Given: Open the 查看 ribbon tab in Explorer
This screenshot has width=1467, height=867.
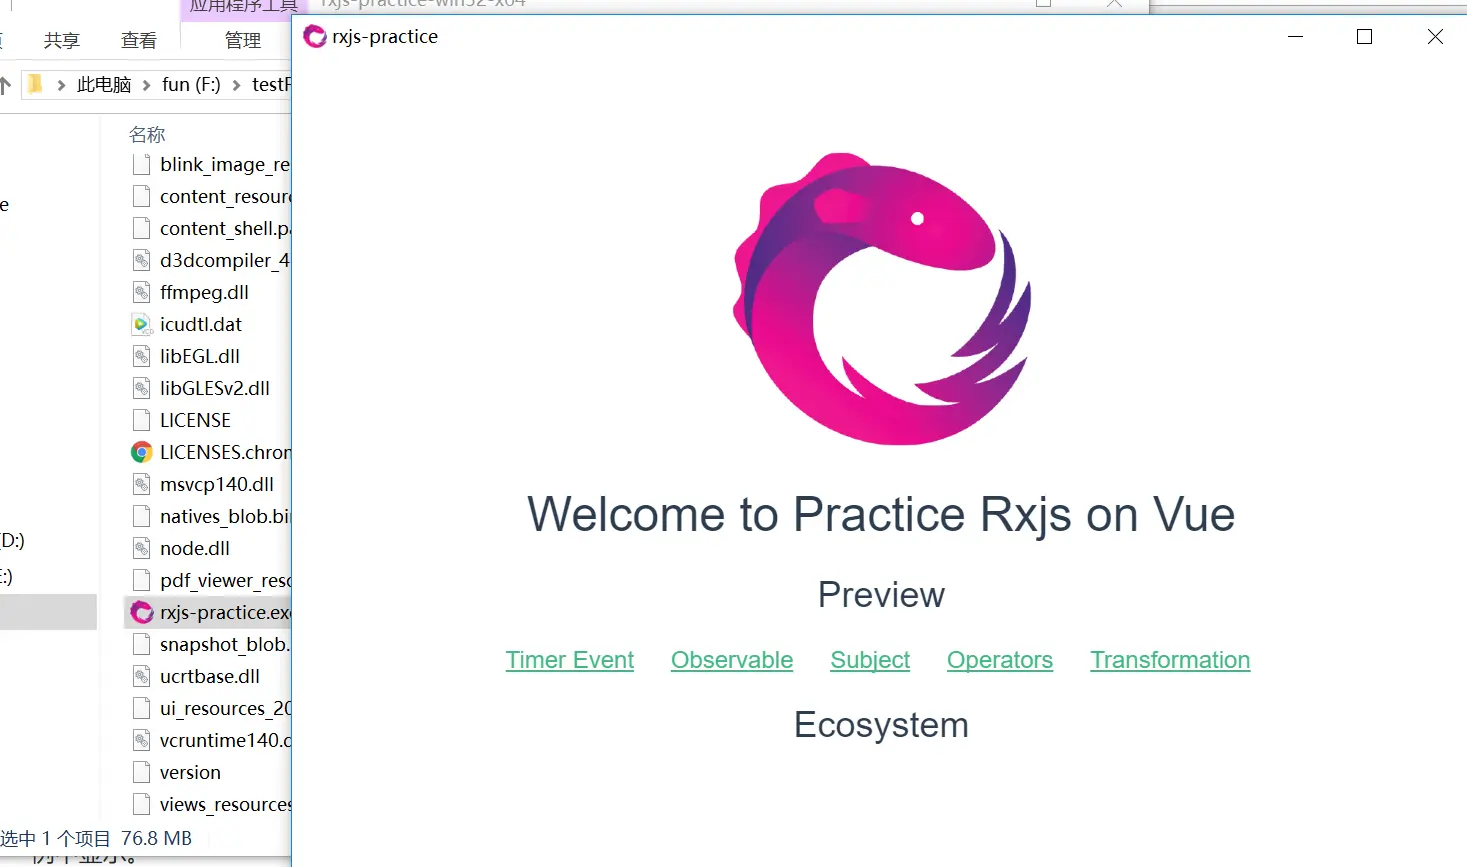Looking at the screenshot, I should coord(139,40).
